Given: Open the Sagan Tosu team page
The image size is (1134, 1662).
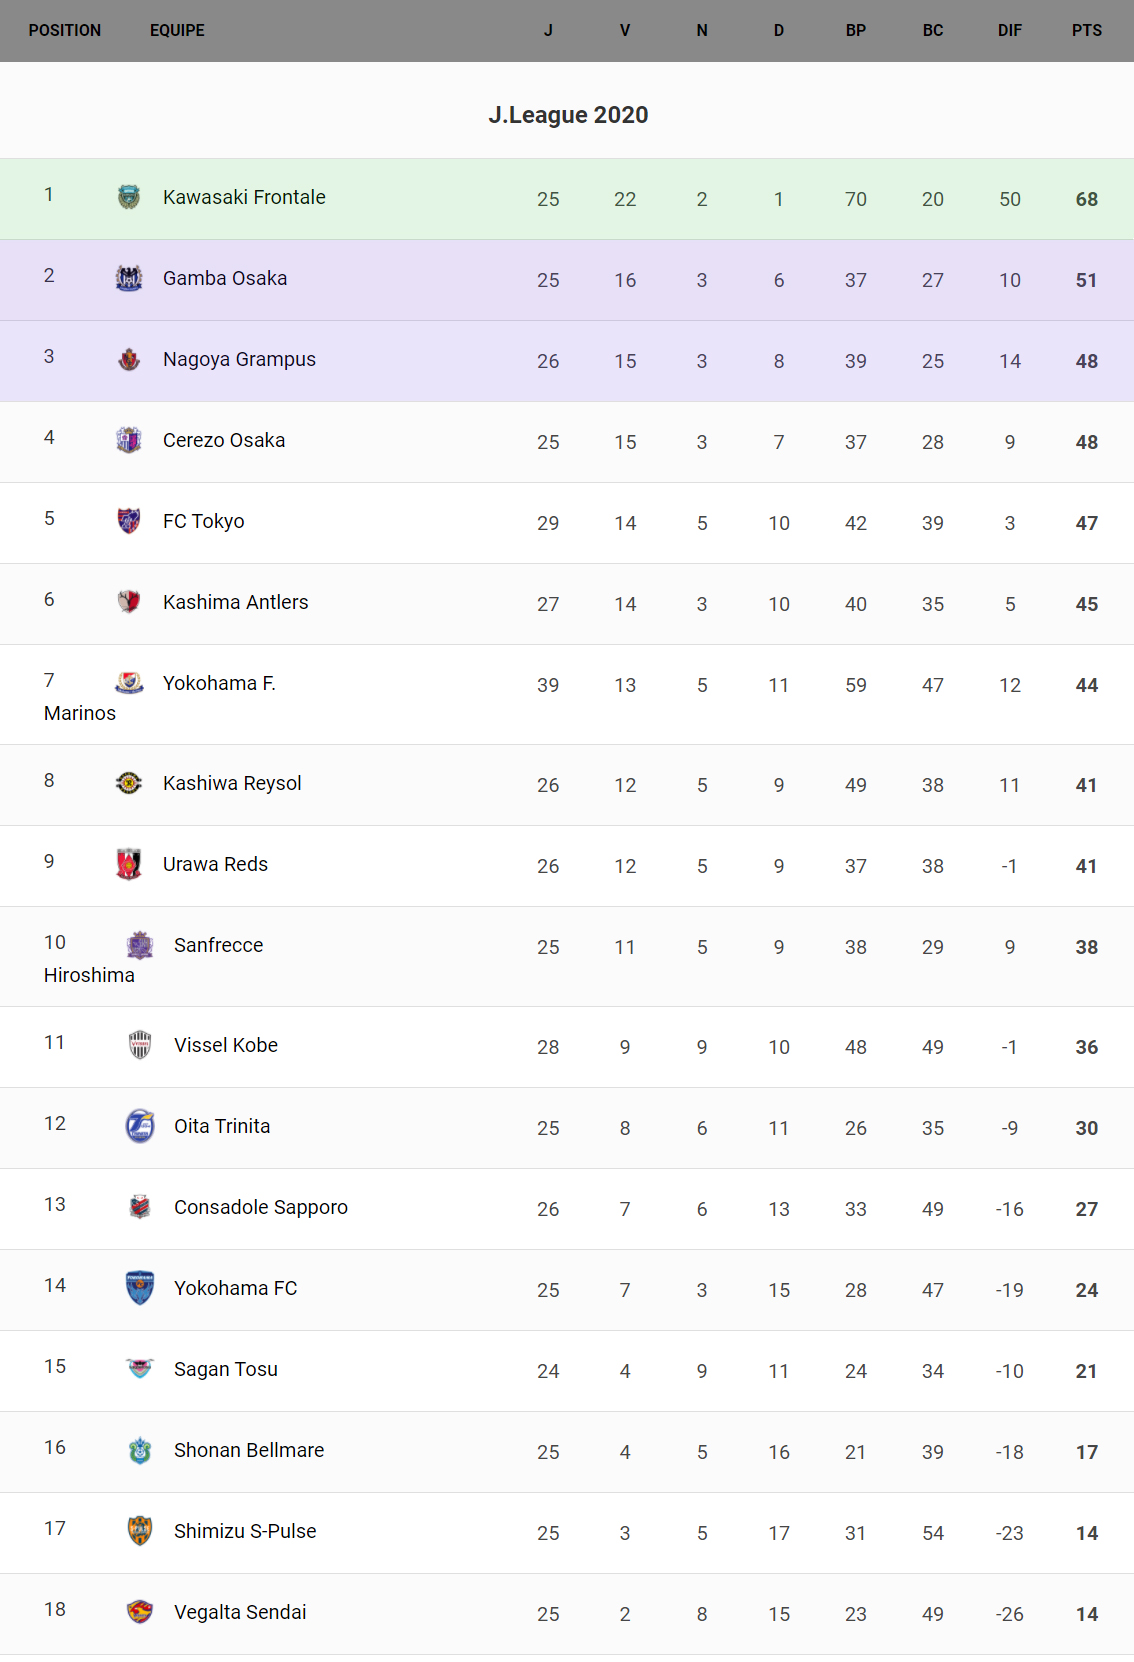Looking at the screenshot, I should click(226, 1369).
